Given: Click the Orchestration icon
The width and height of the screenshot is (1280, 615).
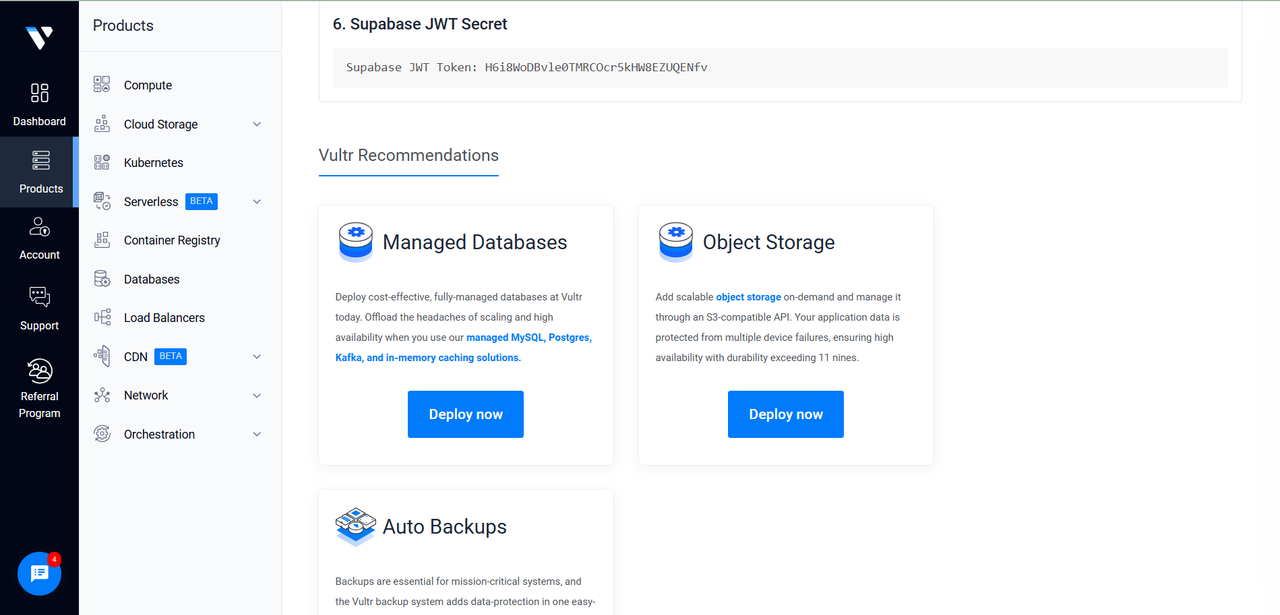Looking at the screenshot, I should coord(102,434).
